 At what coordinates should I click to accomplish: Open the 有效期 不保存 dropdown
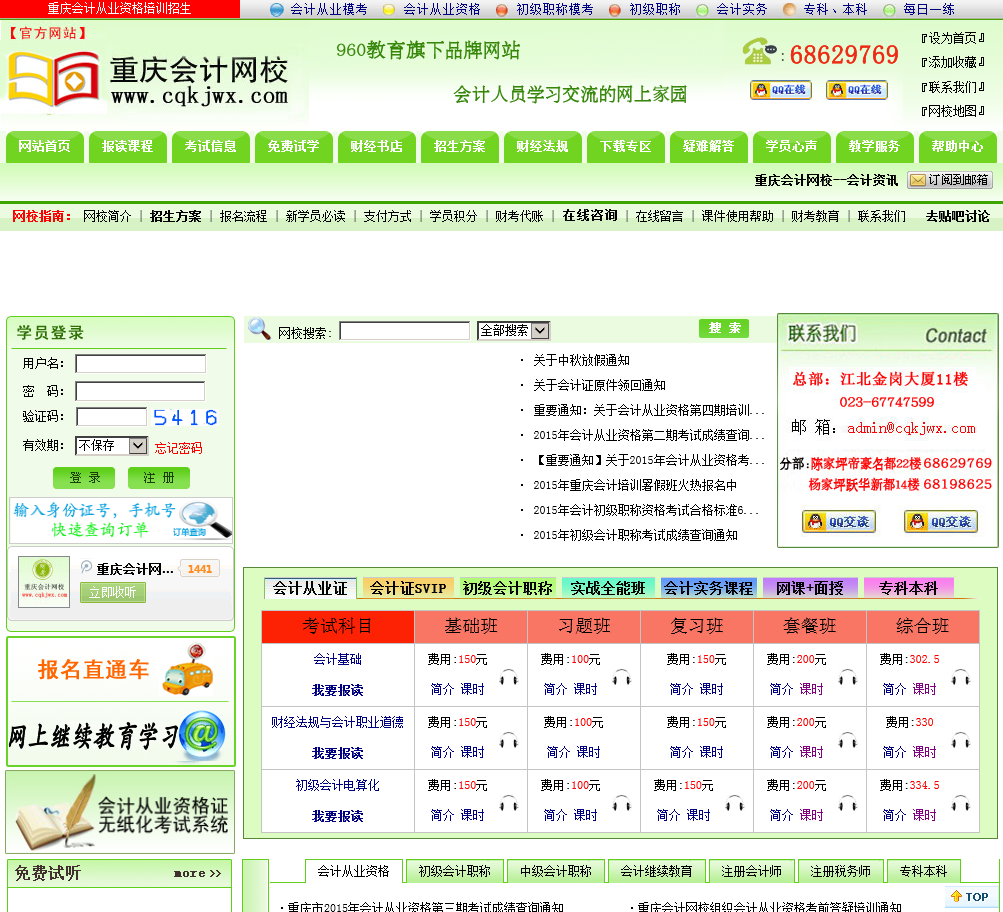click(111, 445)
